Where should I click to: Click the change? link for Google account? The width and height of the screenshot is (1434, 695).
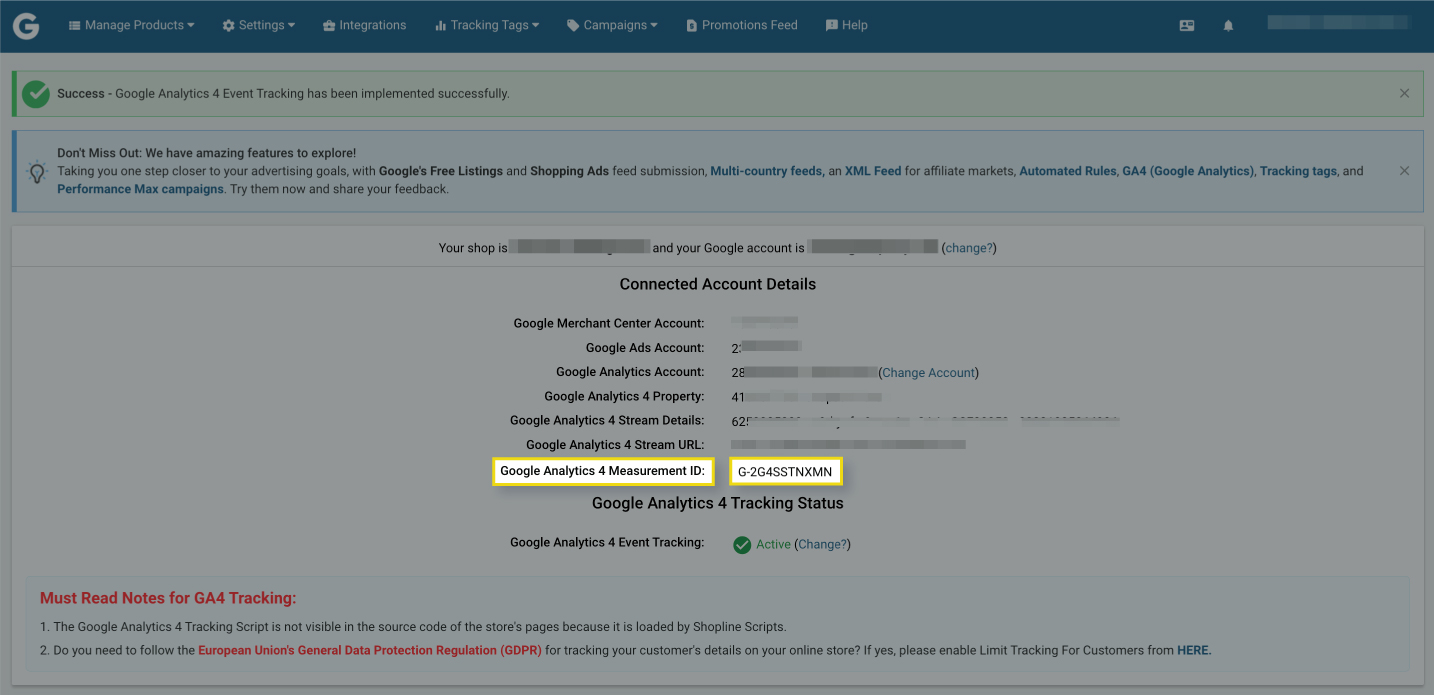(x=969, y=248)
